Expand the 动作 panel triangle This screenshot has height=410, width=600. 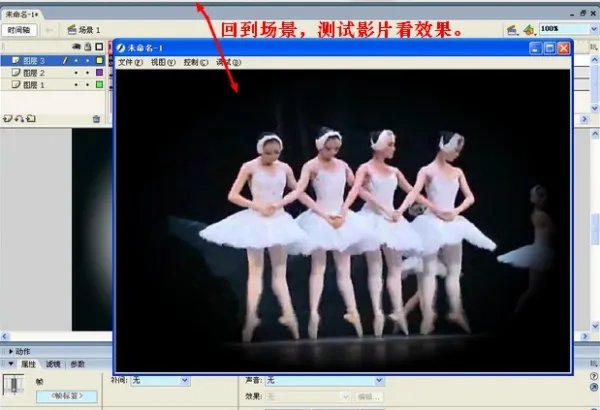(11, 351)
